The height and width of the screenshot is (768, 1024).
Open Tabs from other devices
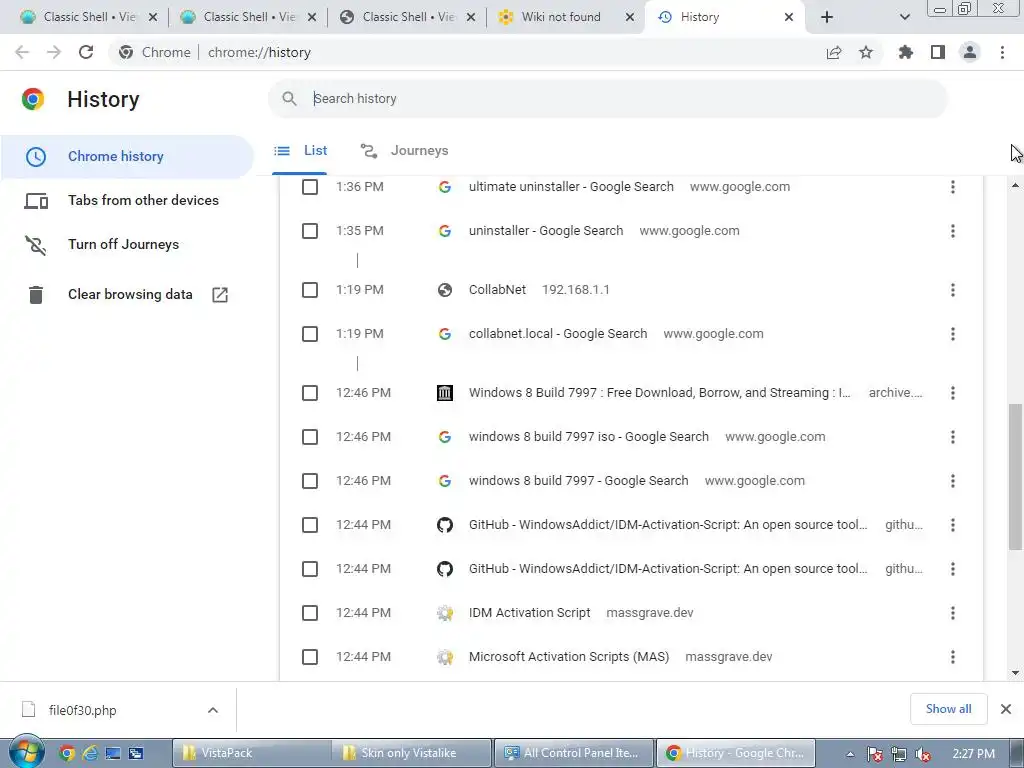click(x=127, y=200)
